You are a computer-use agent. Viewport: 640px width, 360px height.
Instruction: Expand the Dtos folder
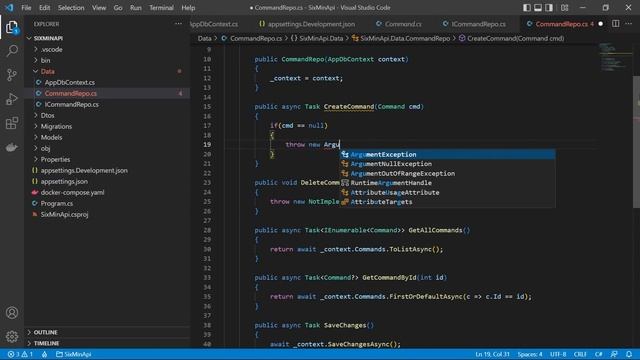47,116
